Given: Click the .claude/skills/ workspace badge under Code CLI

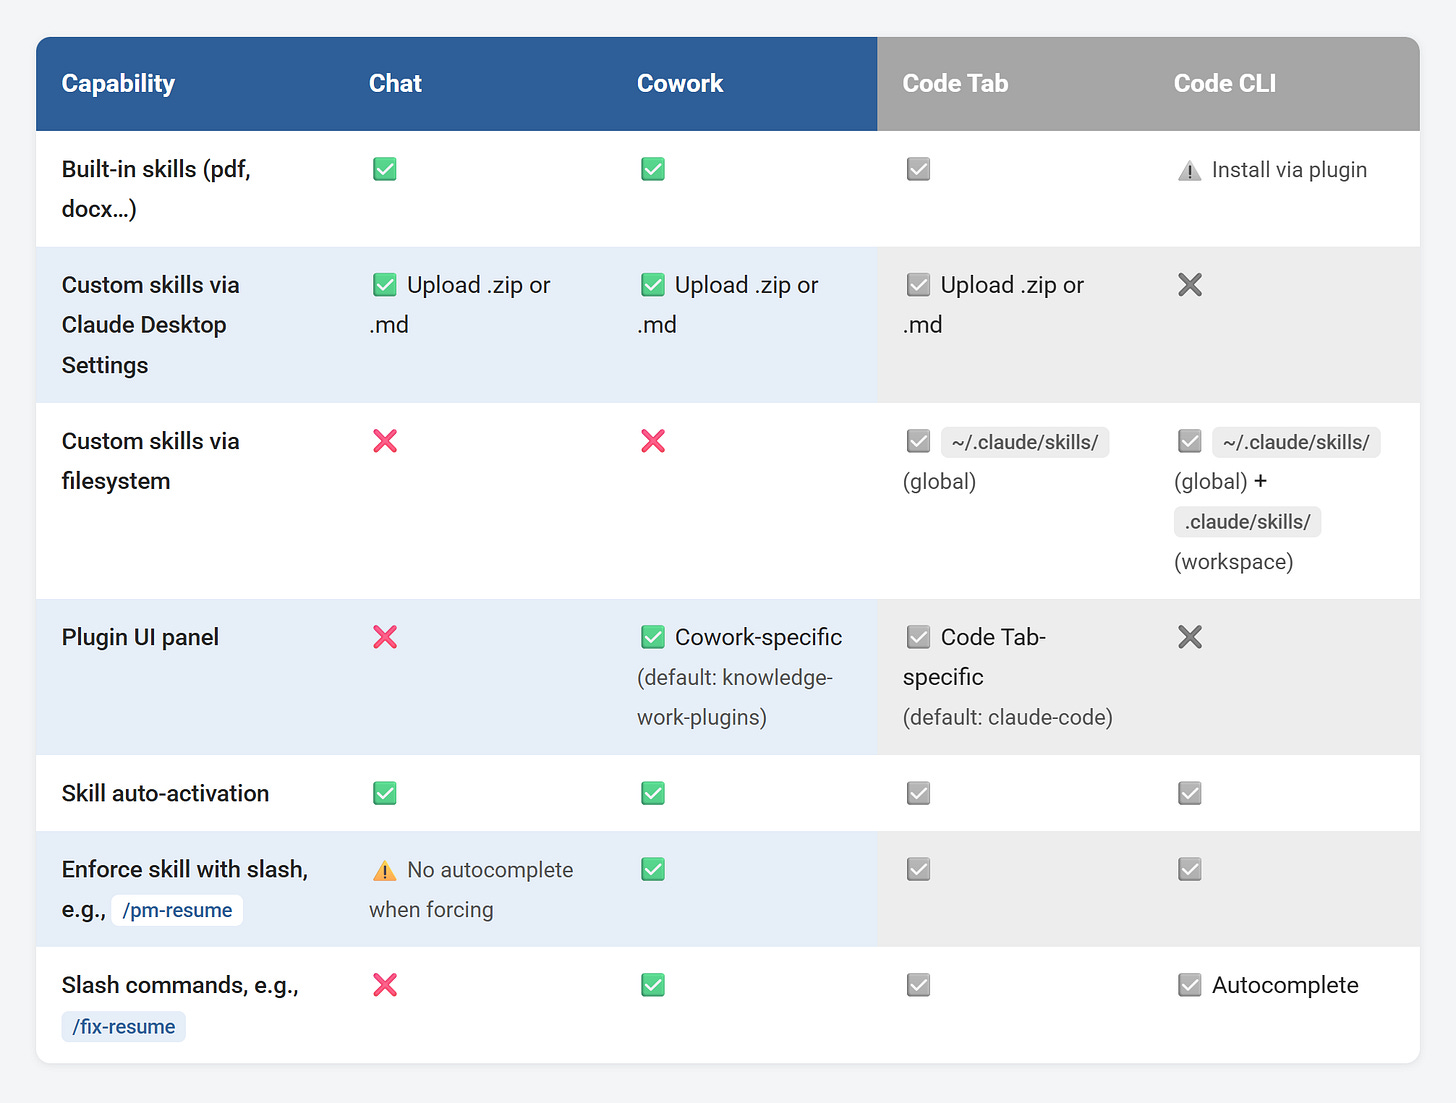Looking at the screenshot, I should click(1247, 521).
